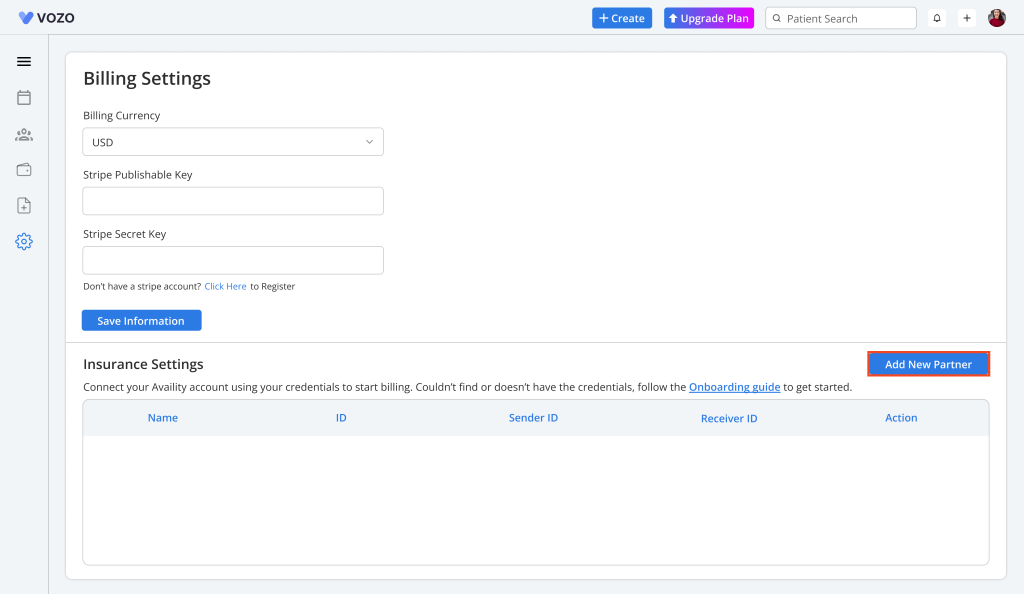
Task: Follow the Click Here register link
Action: coord(225,287)
